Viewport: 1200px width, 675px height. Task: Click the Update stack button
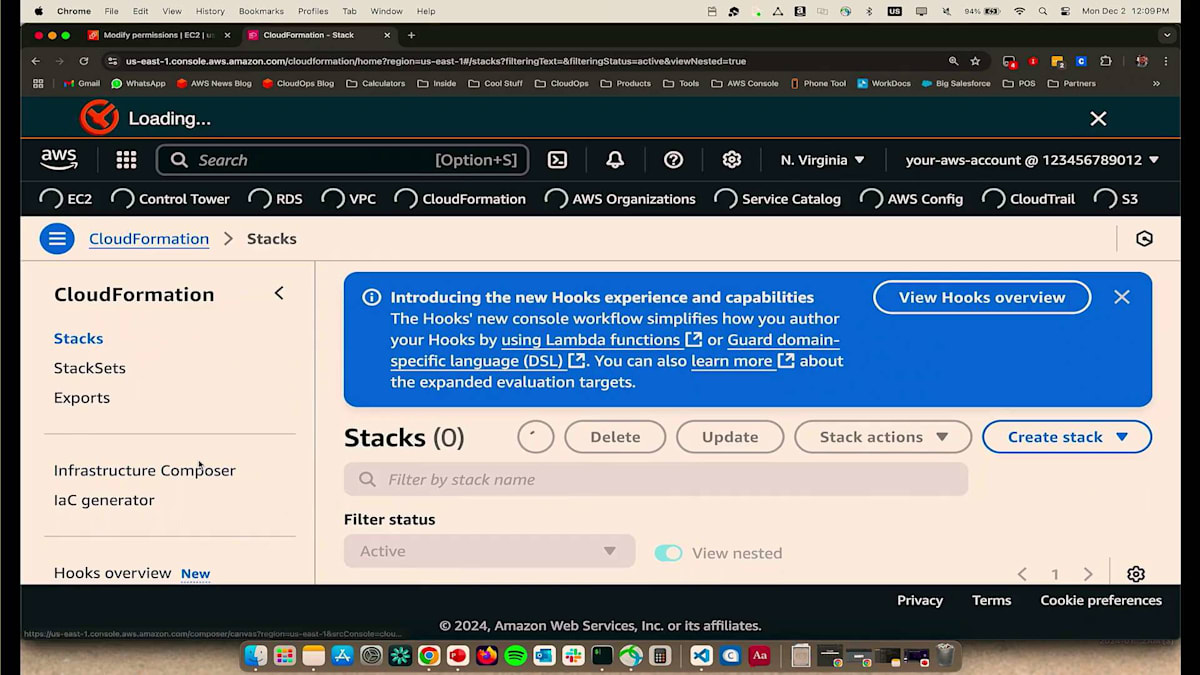(730, 437)
